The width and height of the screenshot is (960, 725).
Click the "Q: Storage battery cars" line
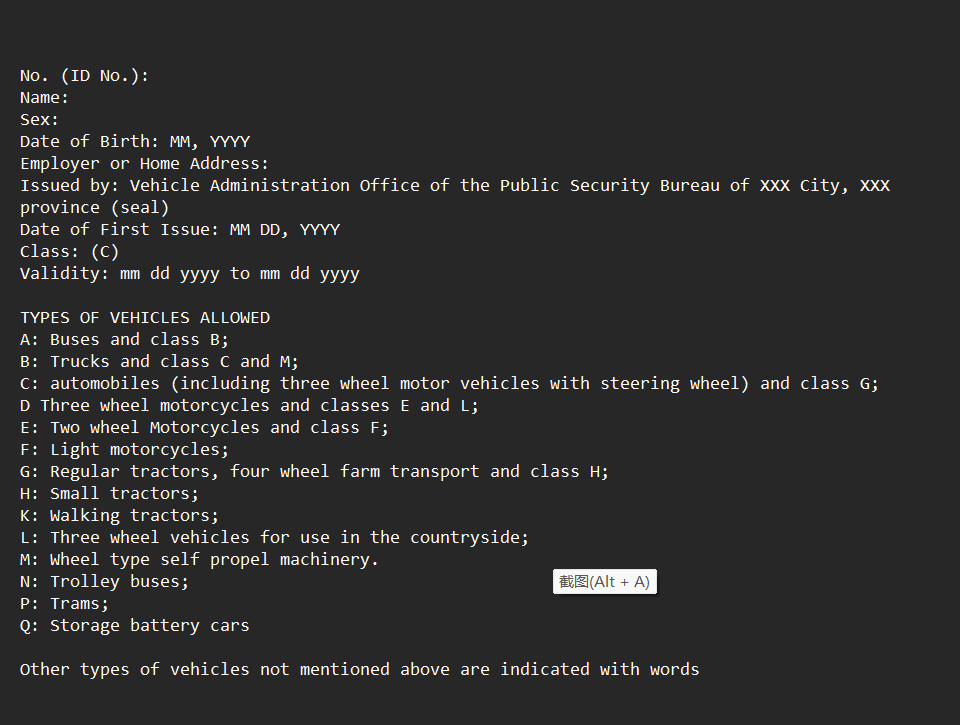coord(135,626)
